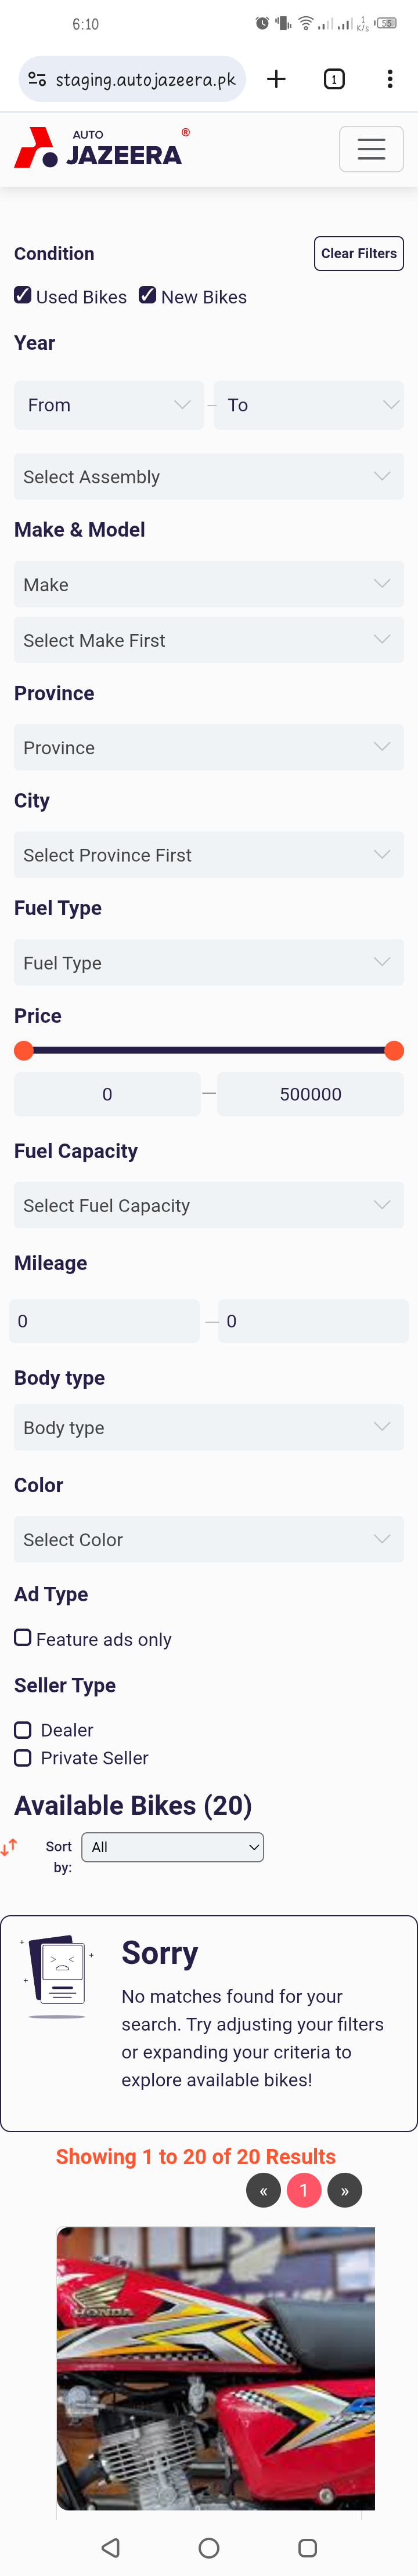Expand the Fuel Type dropdown

(209, 962)
